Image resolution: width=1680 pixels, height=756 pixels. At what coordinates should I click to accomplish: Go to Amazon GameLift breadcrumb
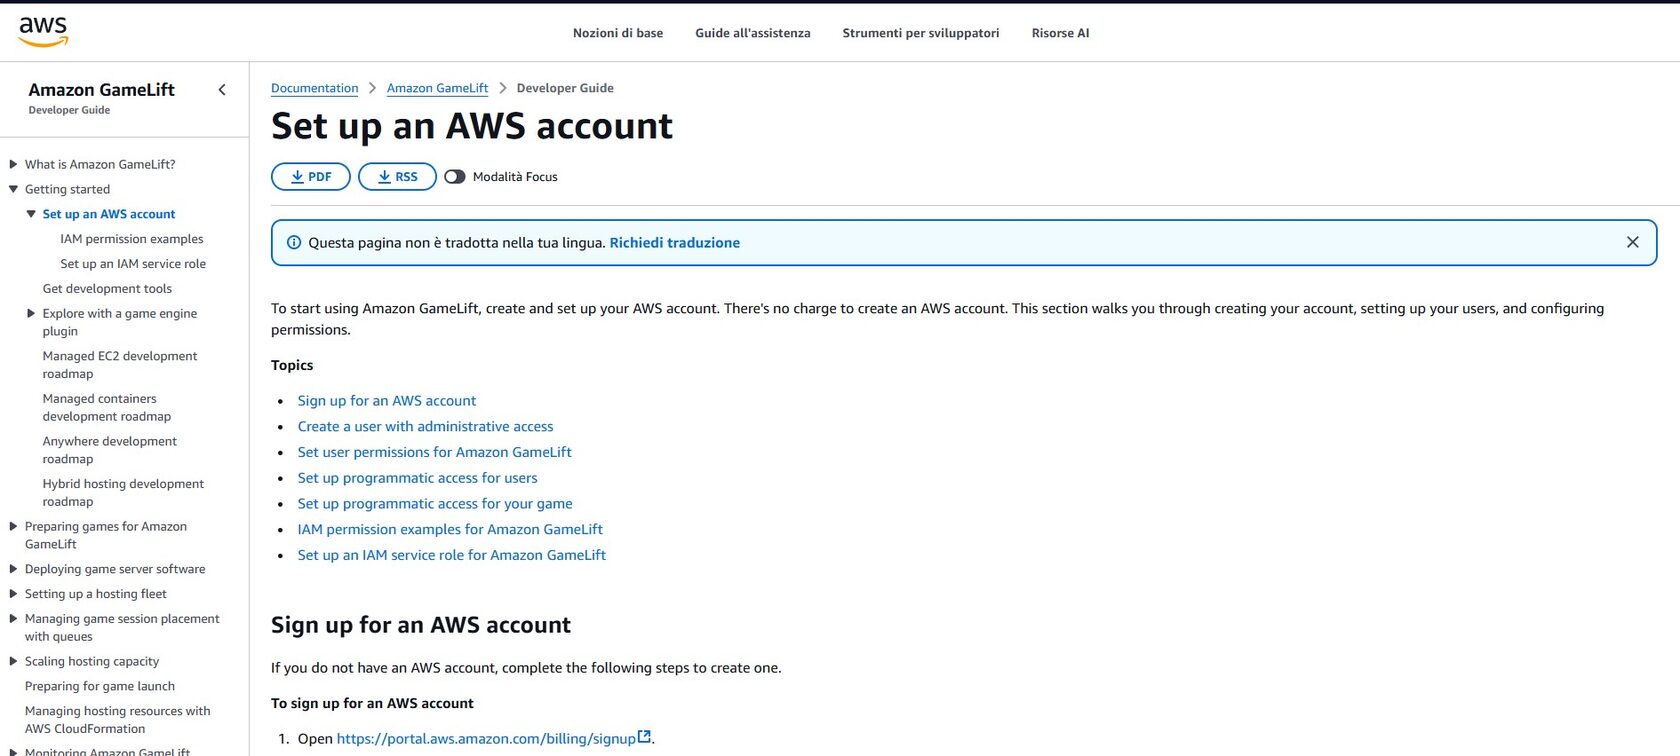pyautogui.click(x=438, y=88)
